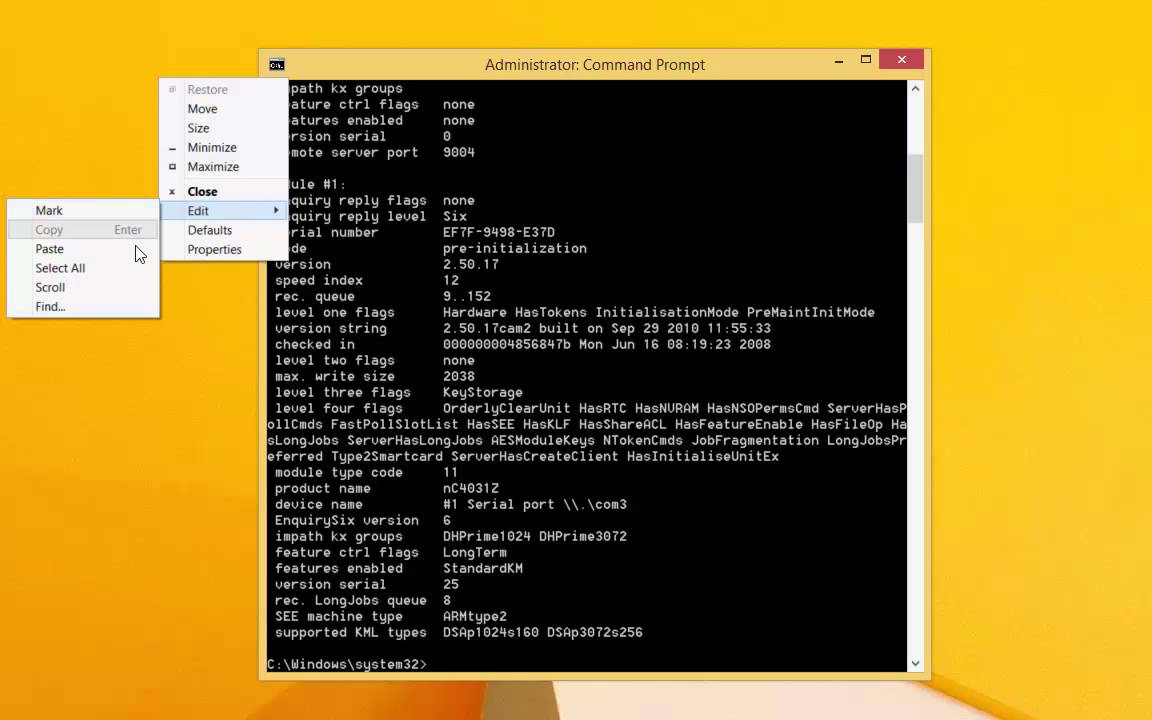
Task: Click the scrollbar down arrow
Action: [915, 663]
